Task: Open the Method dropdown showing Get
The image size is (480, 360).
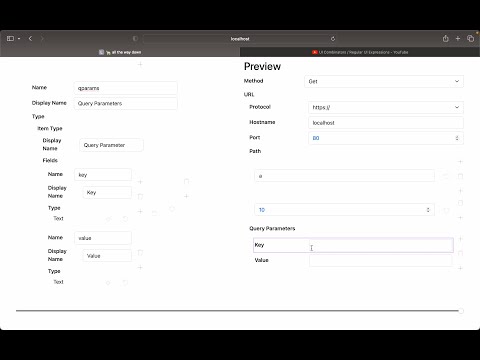Action: point(384,81)
